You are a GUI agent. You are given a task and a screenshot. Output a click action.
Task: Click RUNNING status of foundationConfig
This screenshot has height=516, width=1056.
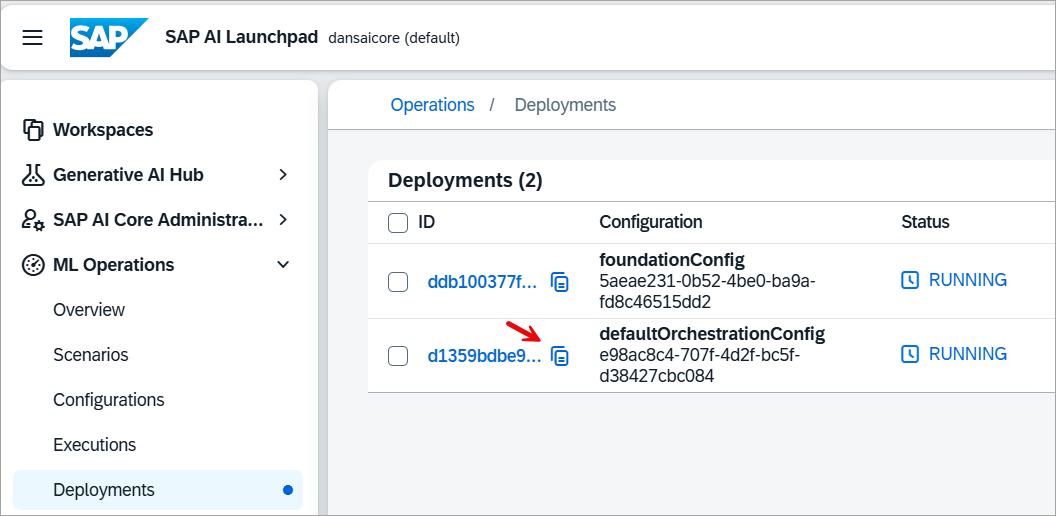coord(968,280)
